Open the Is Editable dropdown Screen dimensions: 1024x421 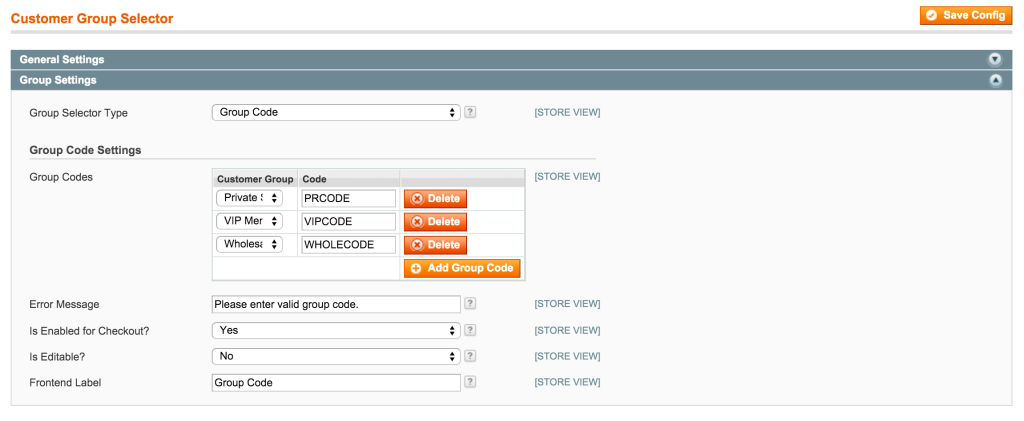pyautogui.click(x=336, y=356)
